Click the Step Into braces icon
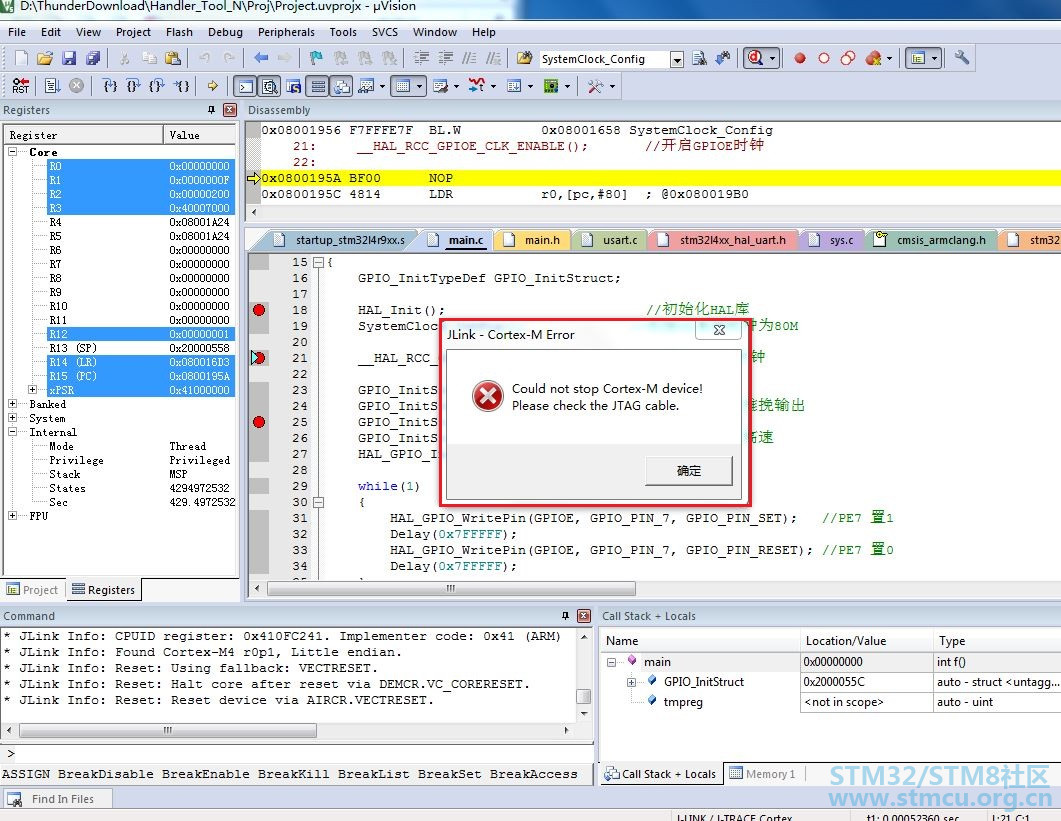 click(110, 86)
